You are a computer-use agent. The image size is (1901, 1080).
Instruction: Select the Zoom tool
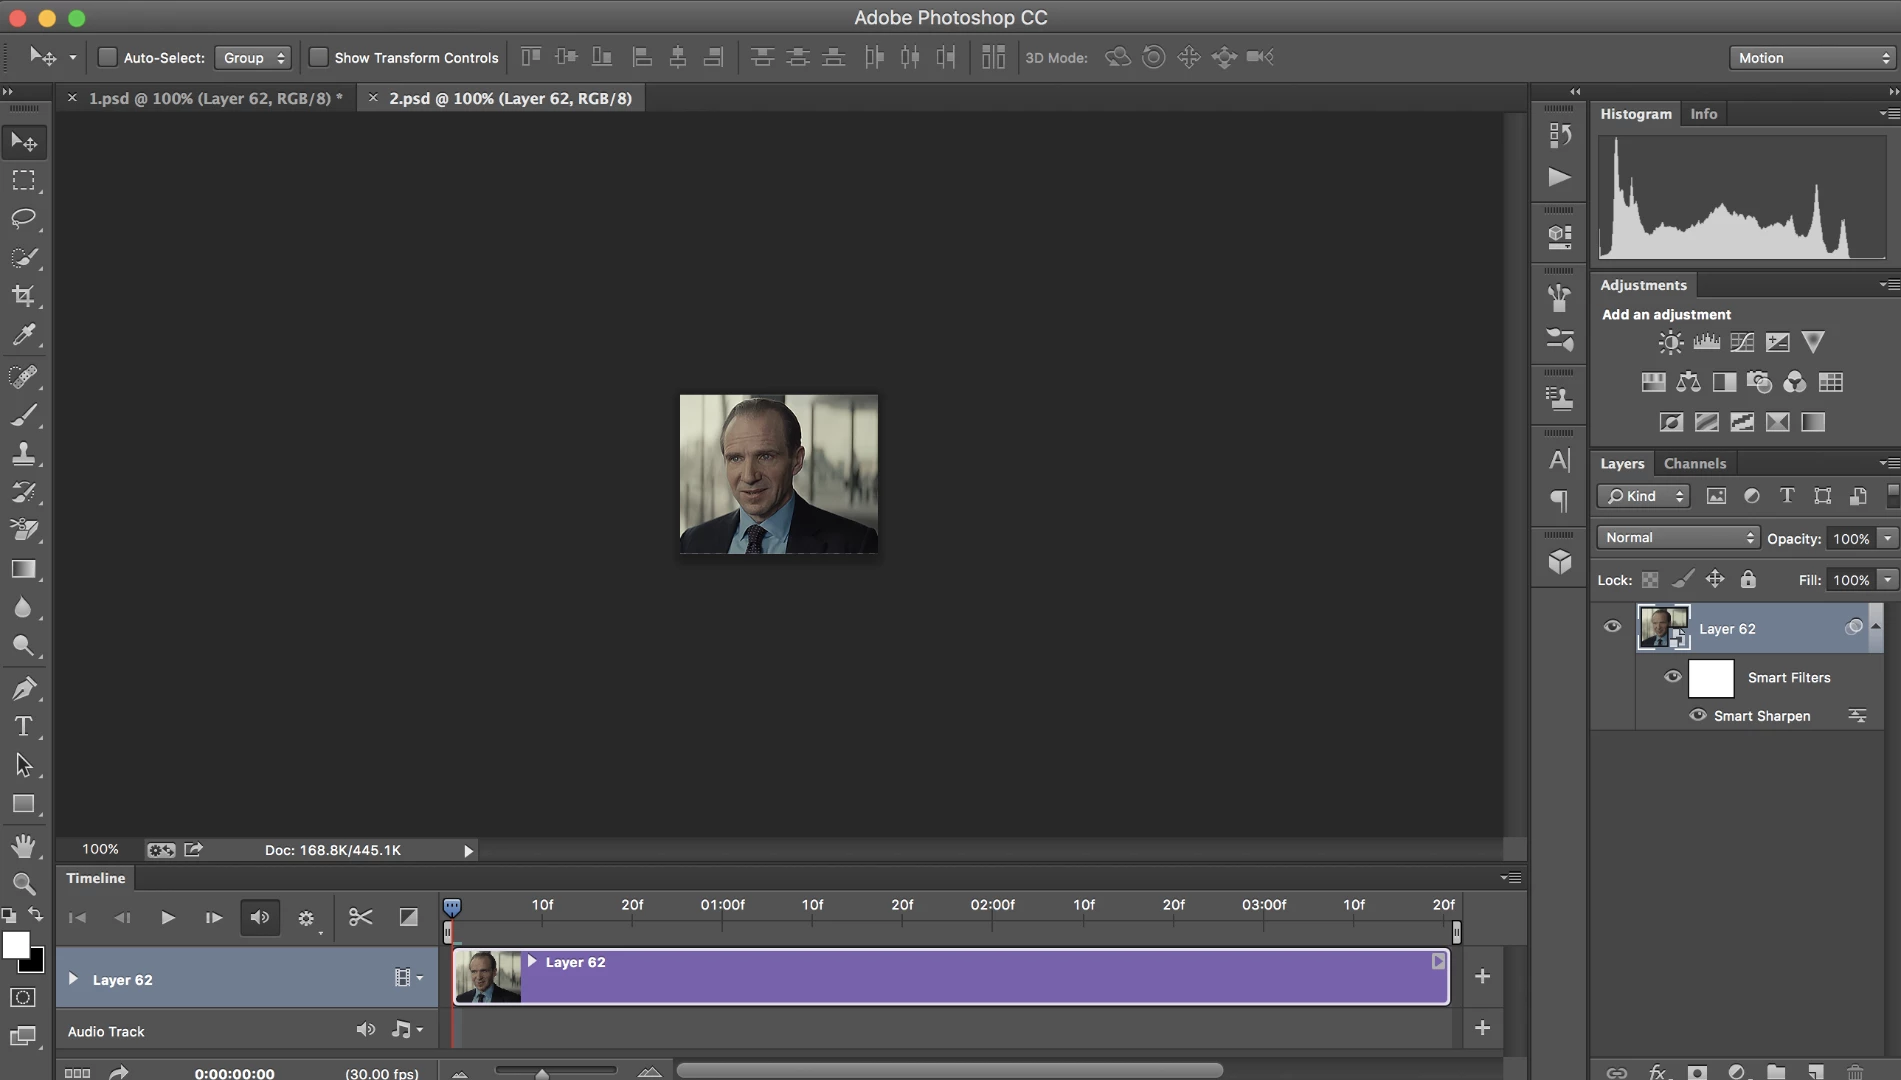[x=23, y=884]
